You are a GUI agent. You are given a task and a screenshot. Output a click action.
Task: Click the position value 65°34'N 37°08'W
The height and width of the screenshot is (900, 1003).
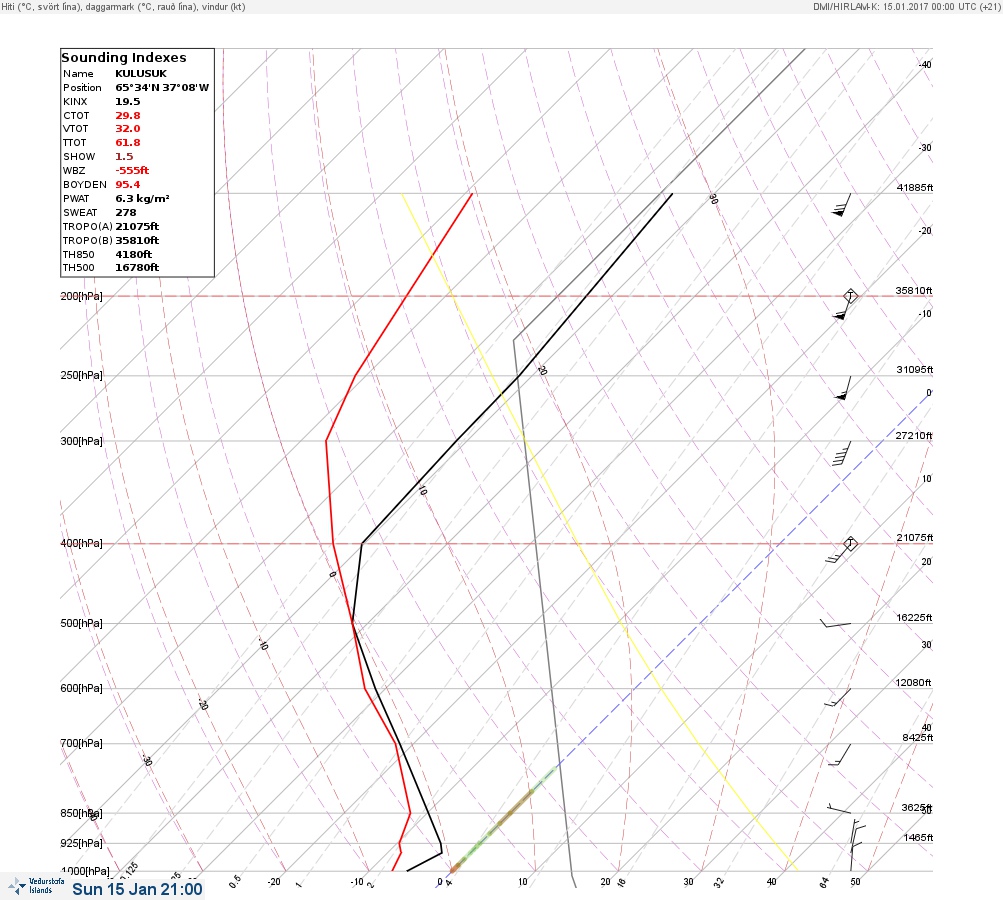pyautogui.click(x=162, y=88)
